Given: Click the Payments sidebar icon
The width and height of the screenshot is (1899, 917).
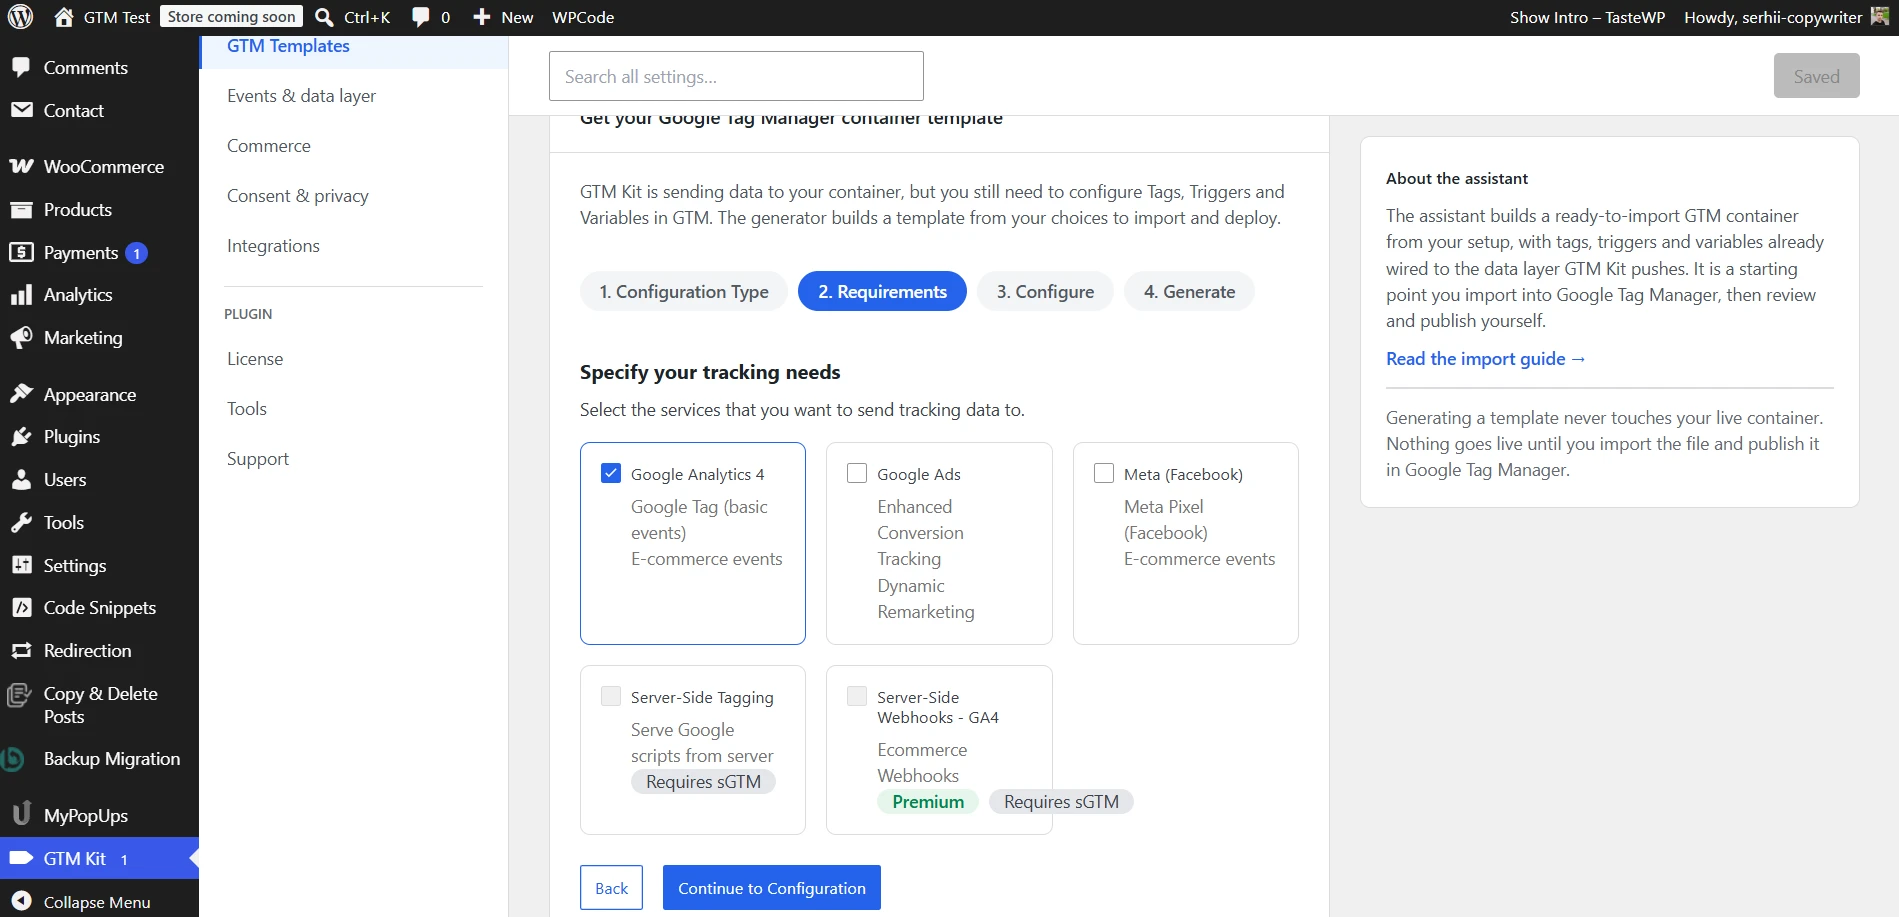Looking at the screenshot, I should click(x=21, y=252).
